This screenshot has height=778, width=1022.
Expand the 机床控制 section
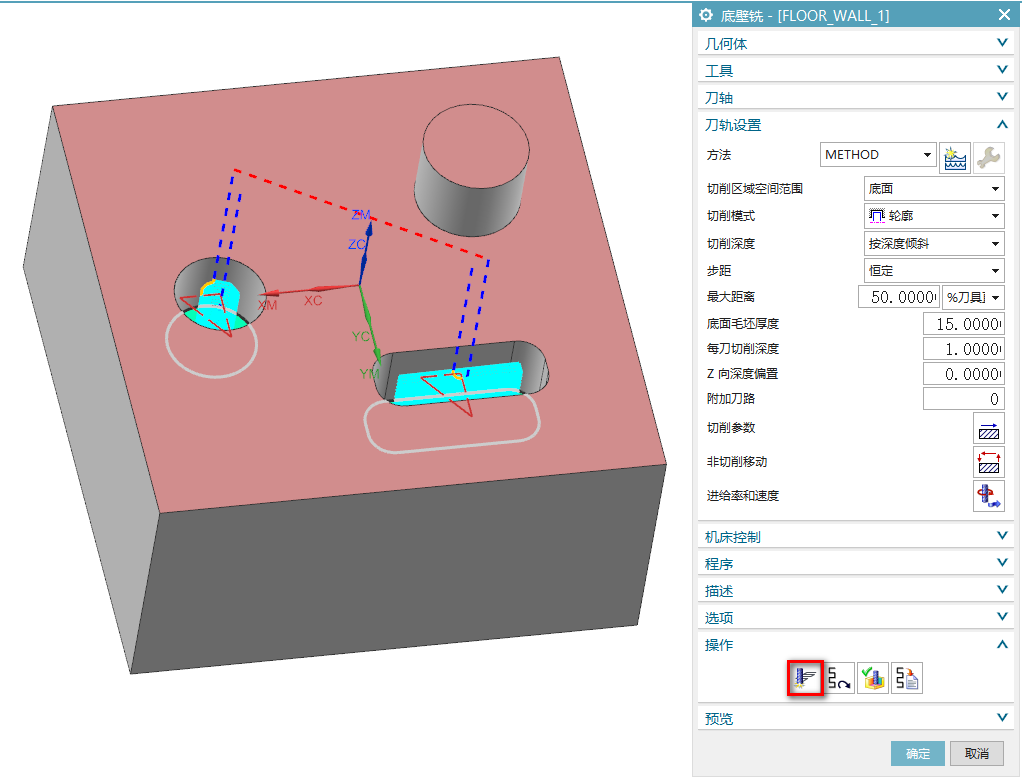[857, 537]
